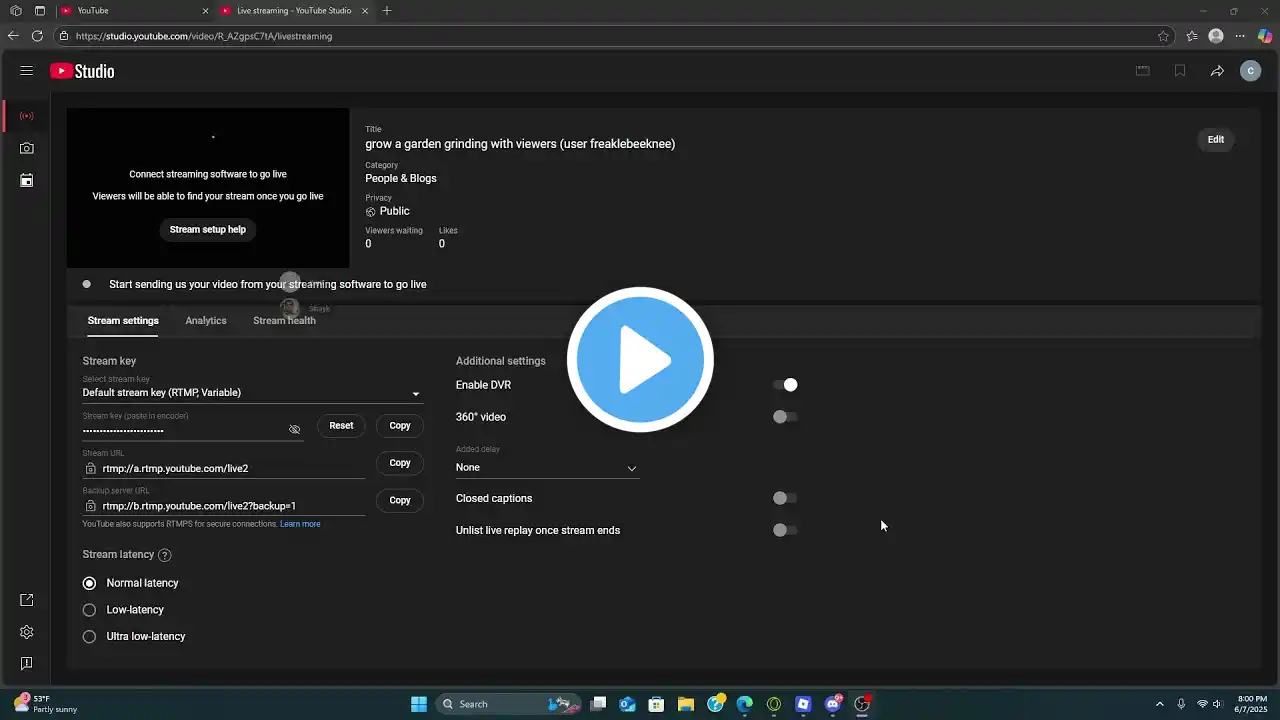1280x720 pixels.
Task: Open the Manage calendar icon in sidebar
Action: (x=27, y=180)
